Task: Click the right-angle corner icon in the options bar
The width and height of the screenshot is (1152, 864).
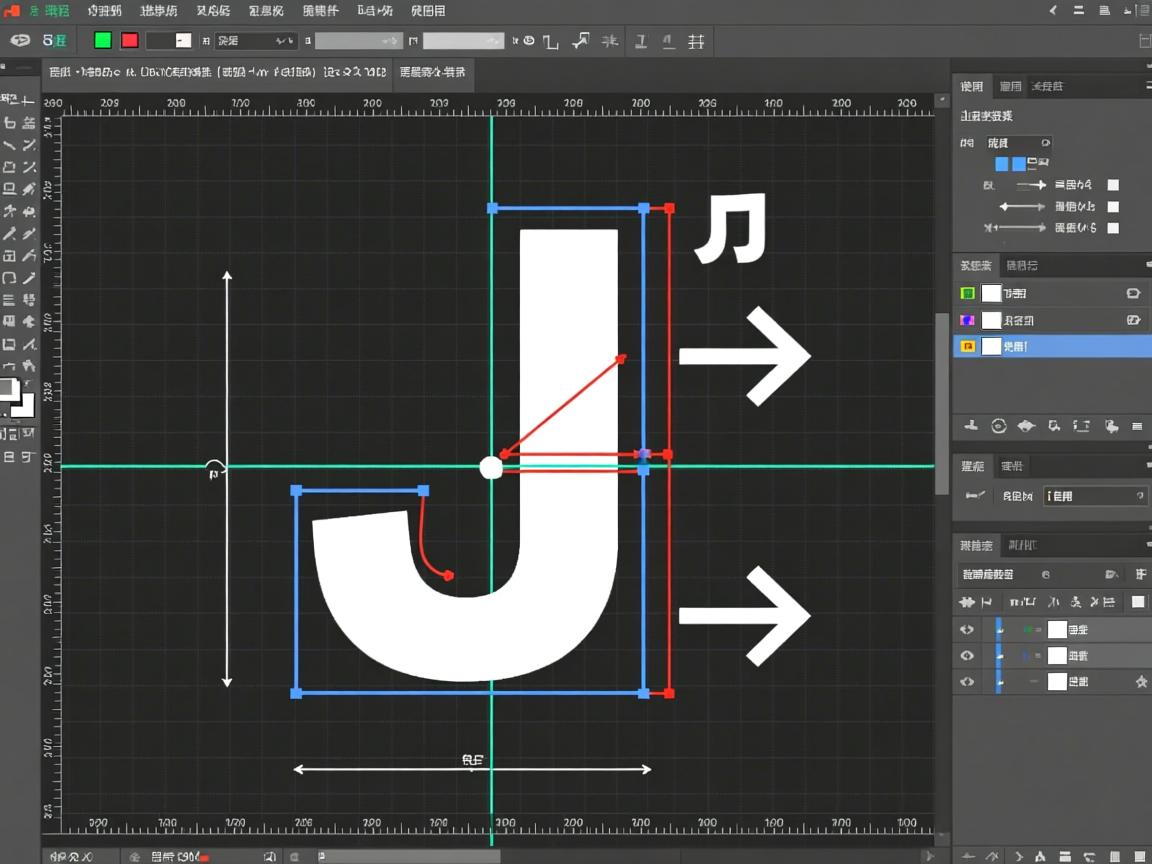Action: coord(550,42)
